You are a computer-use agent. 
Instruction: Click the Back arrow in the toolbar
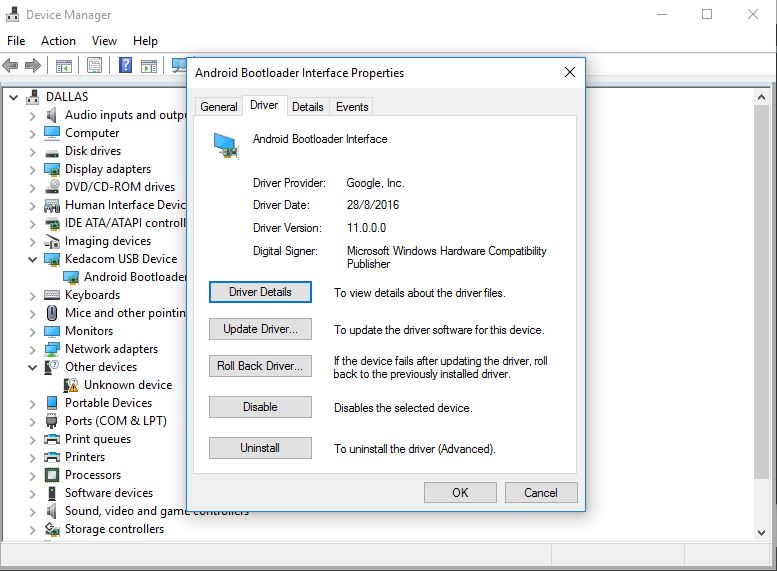[11, 66]
